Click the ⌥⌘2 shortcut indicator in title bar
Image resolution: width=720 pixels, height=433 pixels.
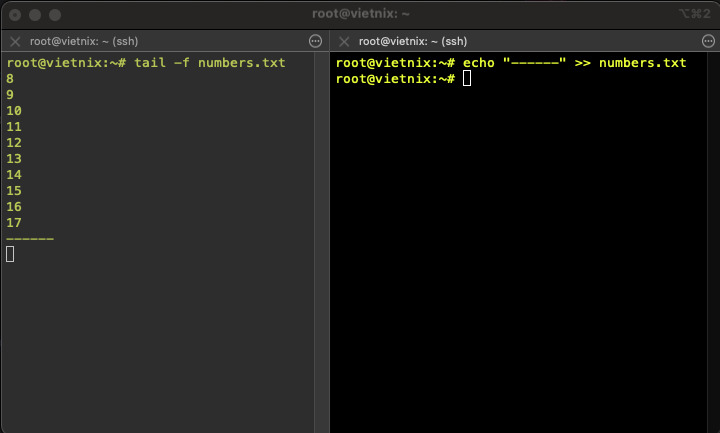694,14
